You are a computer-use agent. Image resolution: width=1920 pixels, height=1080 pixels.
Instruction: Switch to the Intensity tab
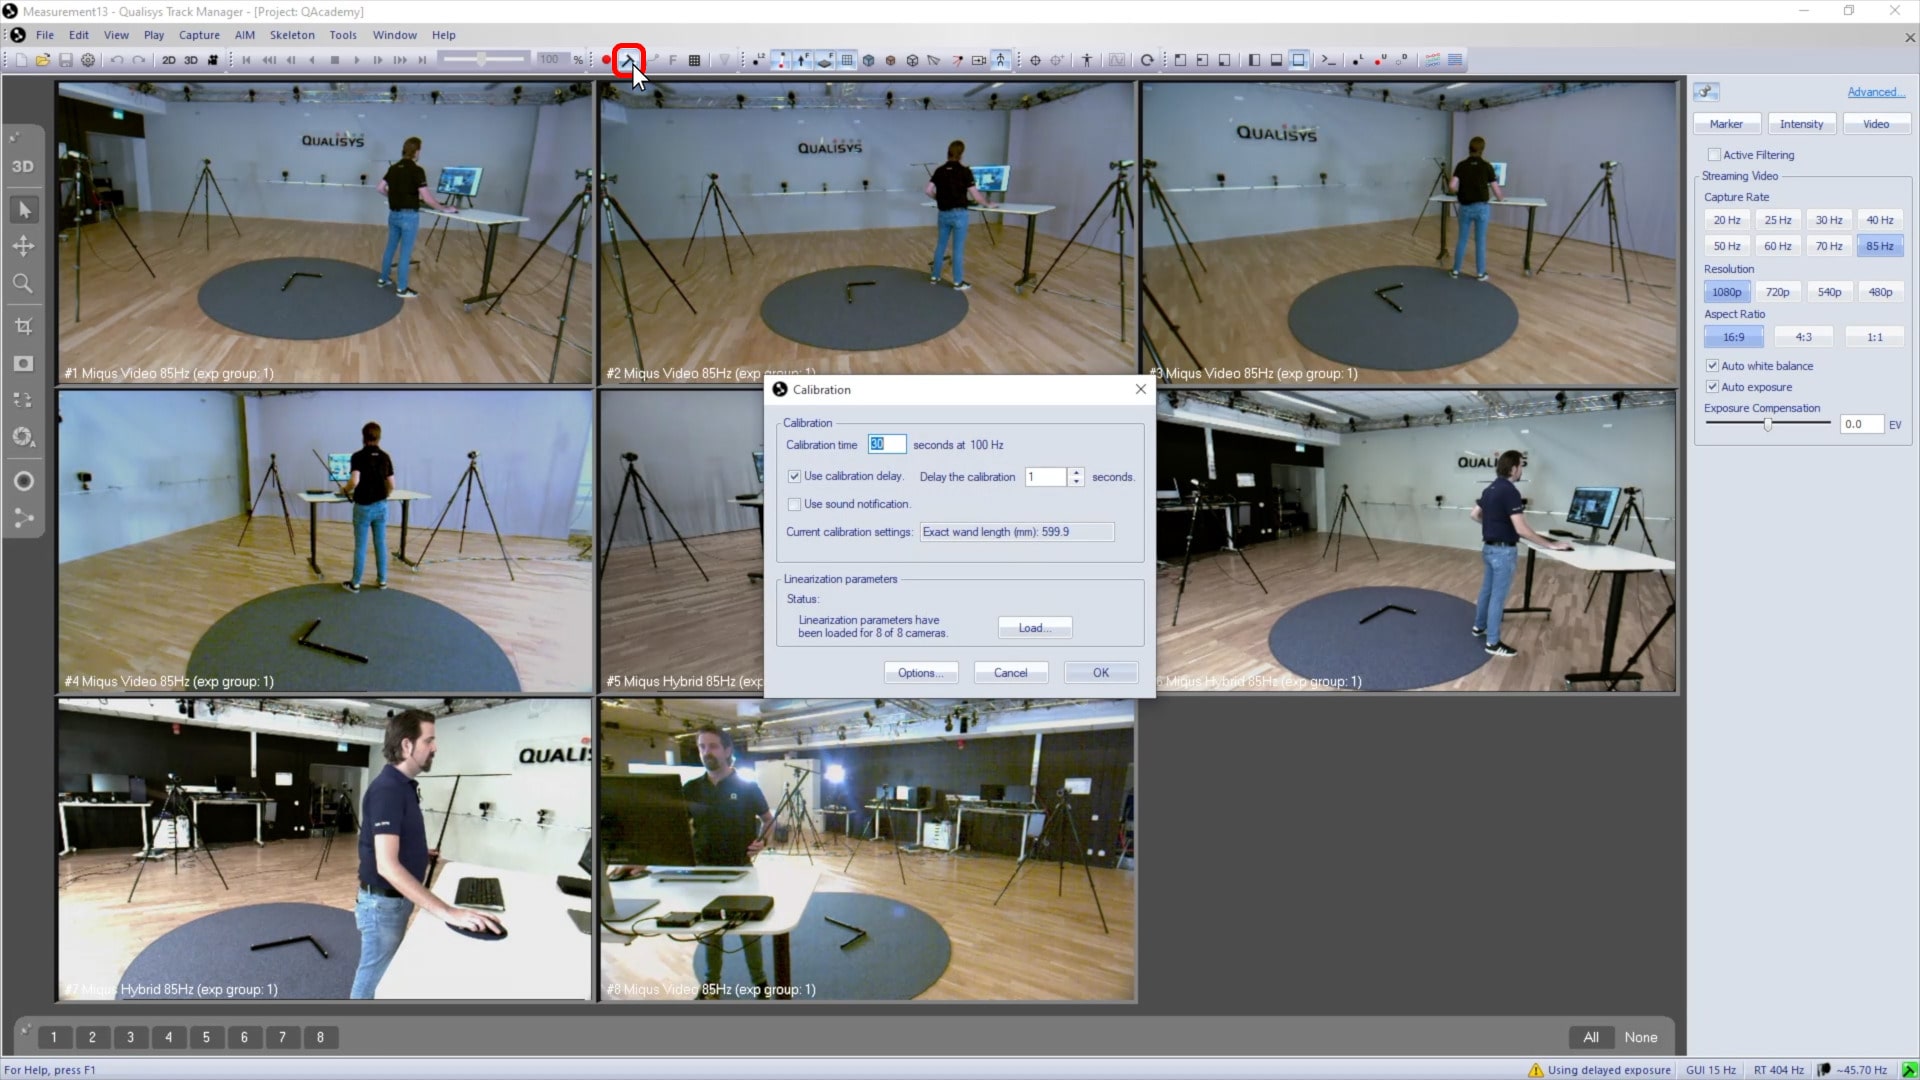[1800, 123]
